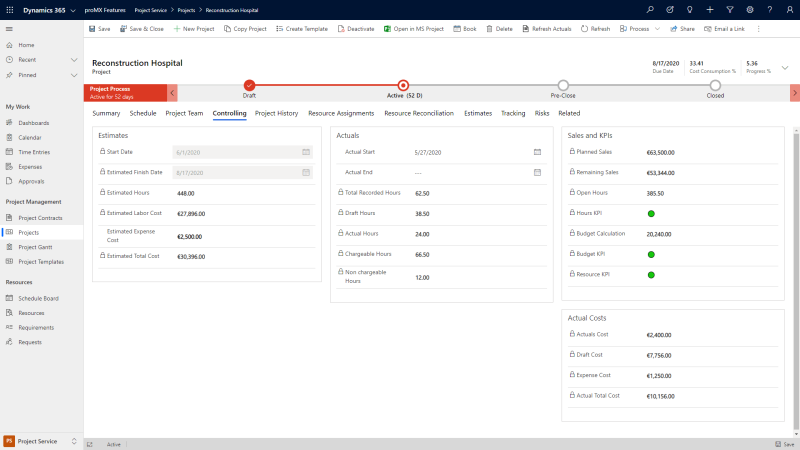Open Project Gantt in sidebar

click(x=35, y=246)
